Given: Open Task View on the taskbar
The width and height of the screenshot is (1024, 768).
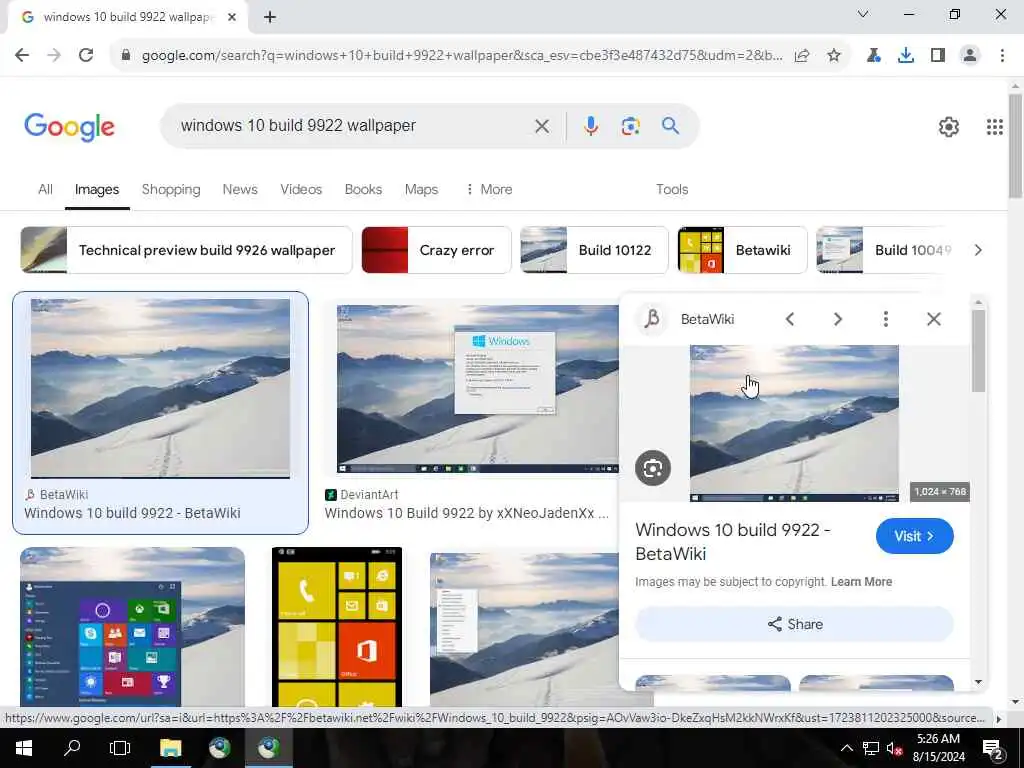Looking at the screenshot, I should coord(120,748).
